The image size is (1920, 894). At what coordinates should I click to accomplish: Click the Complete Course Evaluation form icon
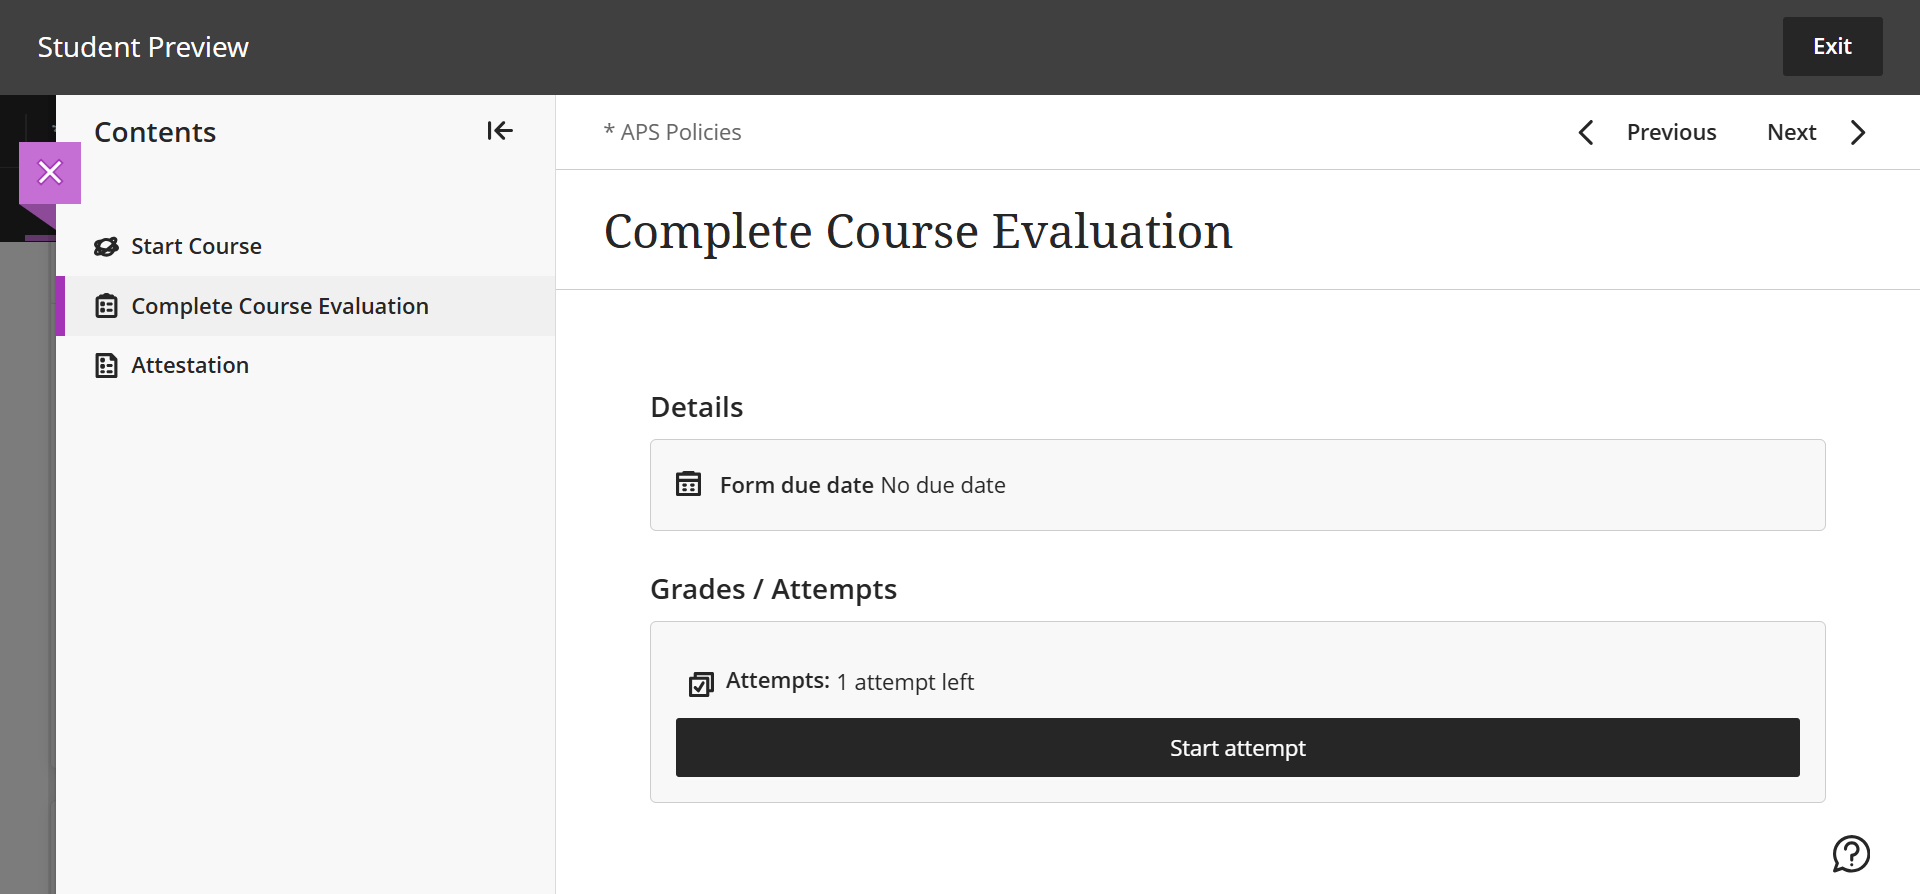coord(106,306)
